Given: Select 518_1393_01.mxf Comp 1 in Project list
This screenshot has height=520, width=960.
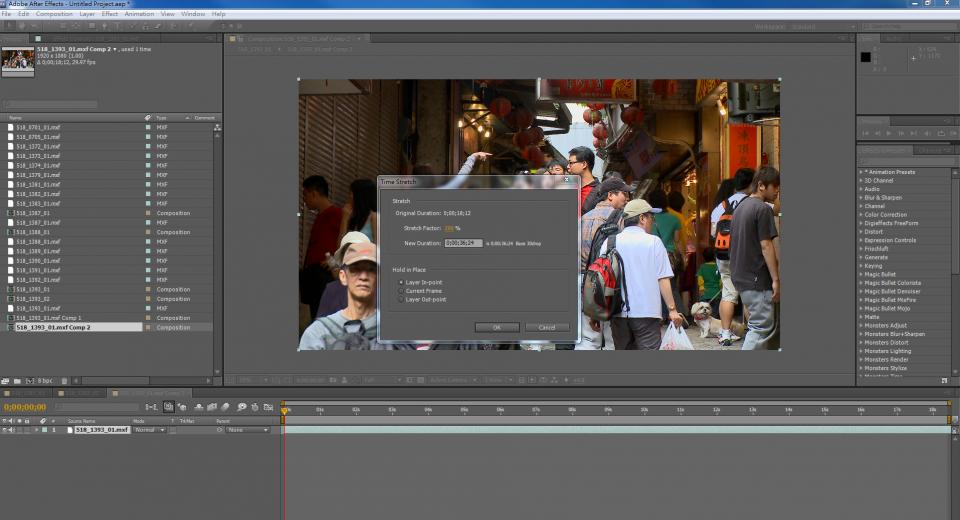Looking at the screenshot, I should (x=49, y=318).
